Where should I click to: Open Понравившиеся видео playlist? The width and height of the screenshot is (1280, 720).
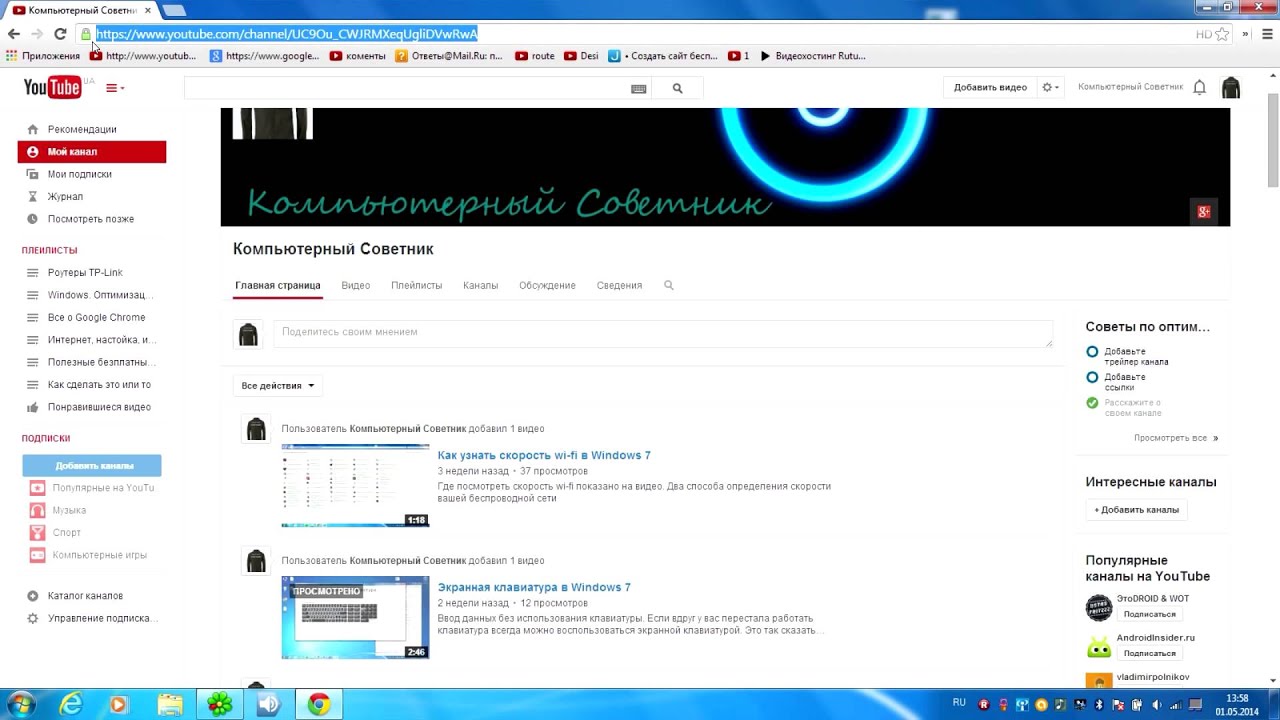pos(99,407)
